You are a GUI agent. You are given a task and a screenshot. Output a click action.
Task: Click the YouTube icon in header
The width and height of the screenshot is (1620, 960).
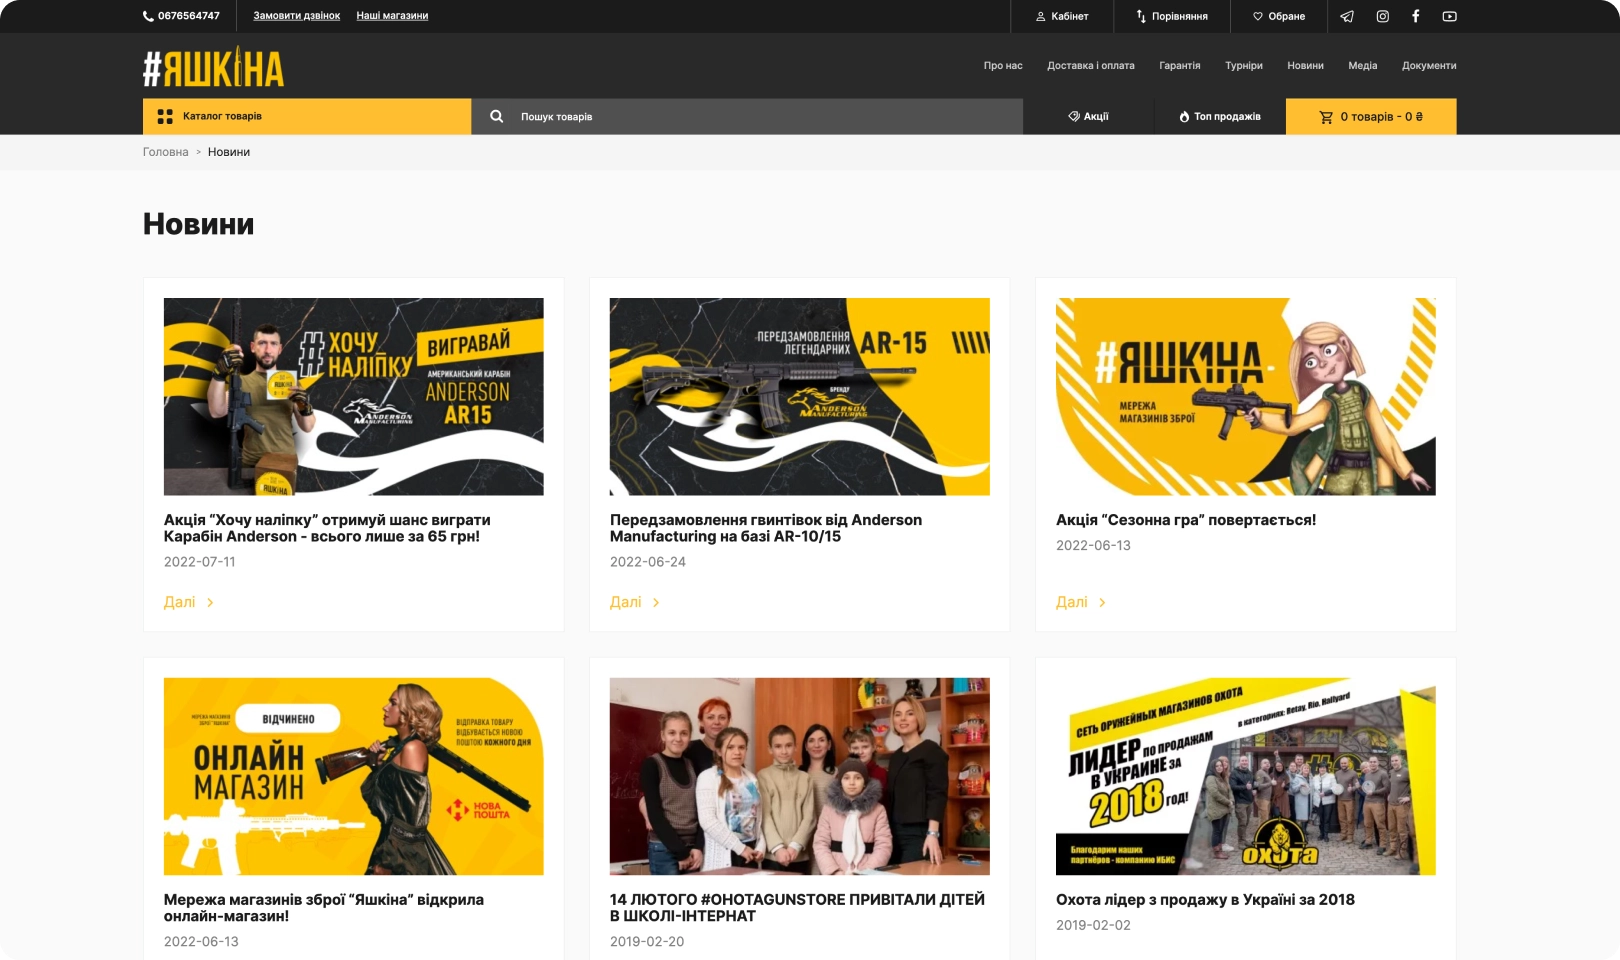1449,16
